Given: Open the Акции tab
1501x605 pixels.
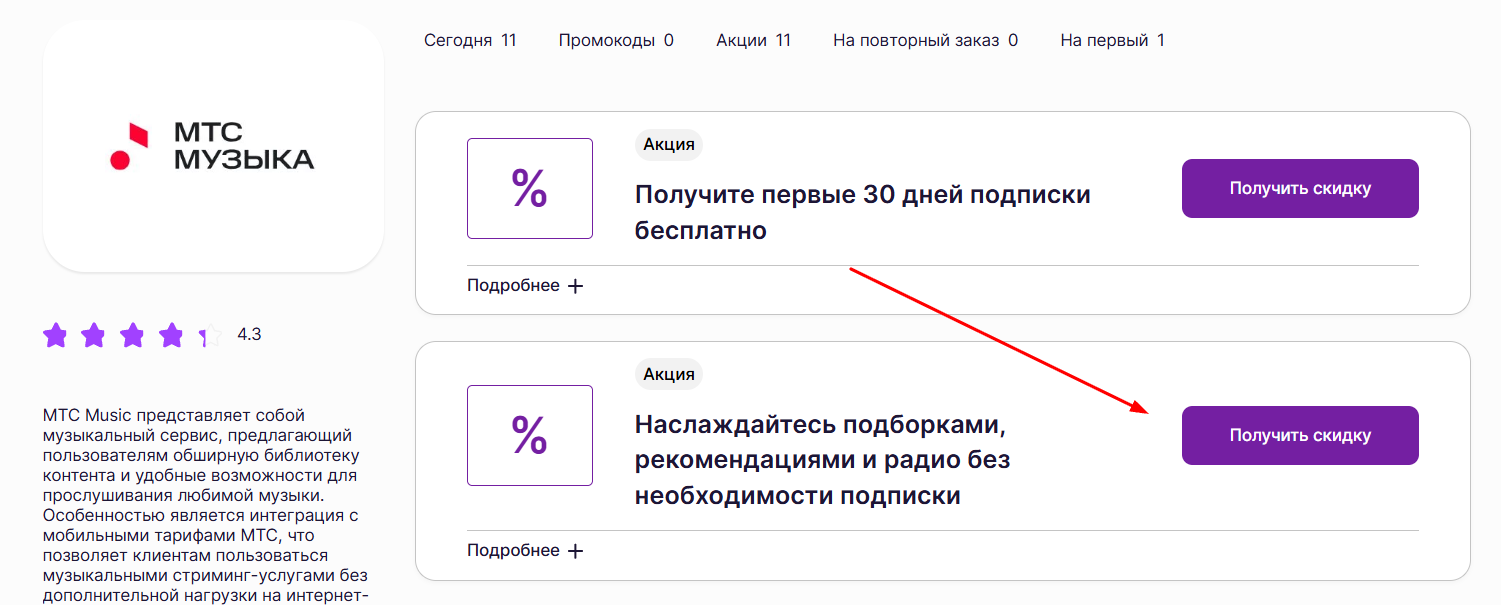Looking at the screenshot, I should [754, 39].
